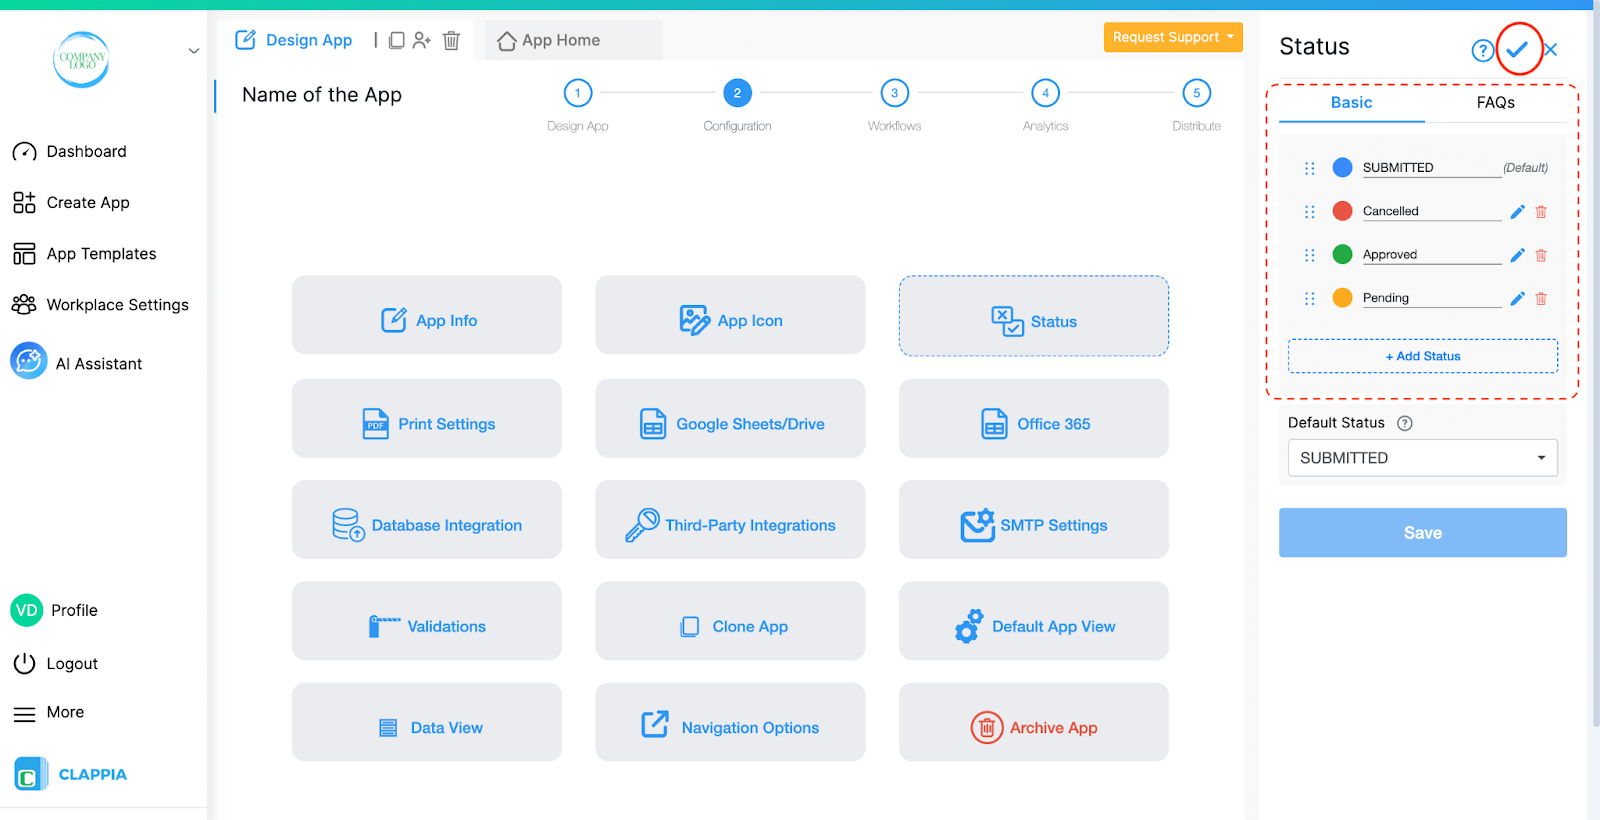The height and width of the screenshot is (820, 1600).
Task: Switch to the FAQs tab
Action: (1495, 103)
